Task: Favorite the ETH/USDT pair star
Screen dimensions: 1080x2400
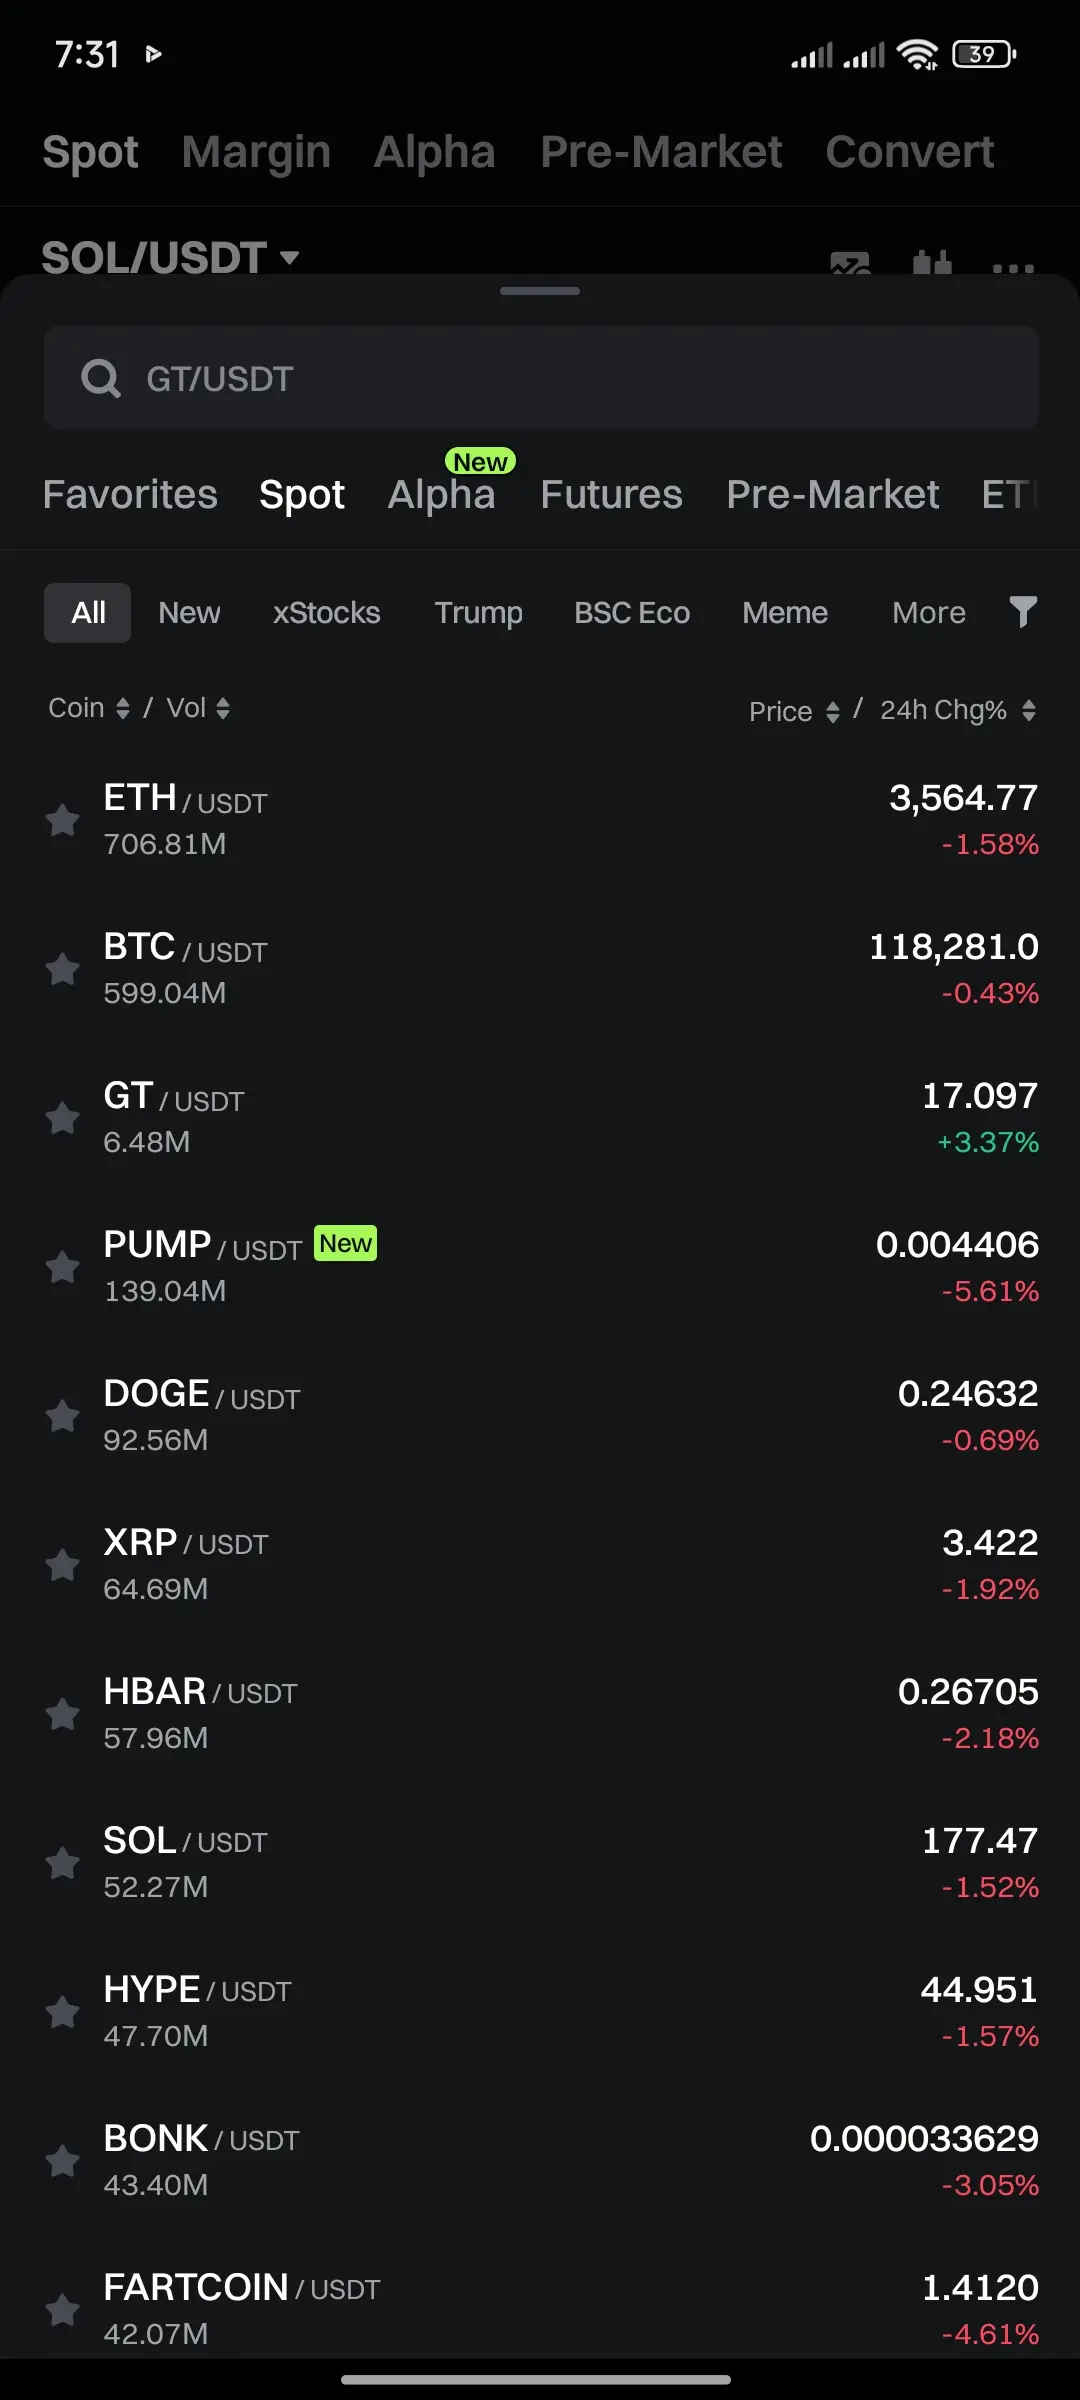Action: point(62,820)
